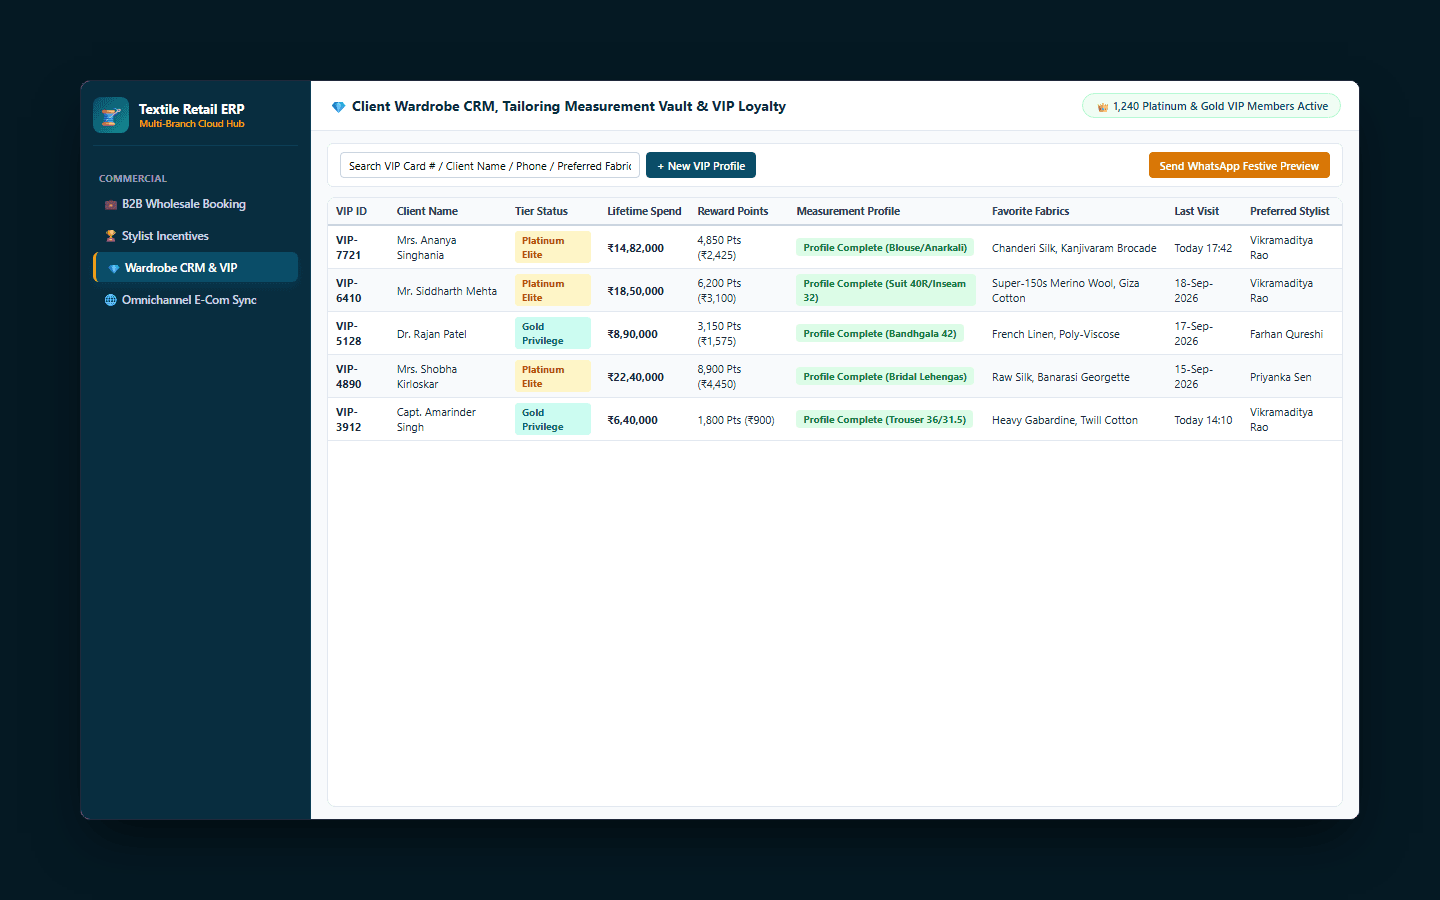Click Capt. Amarinder Singh's name

pos(436,420)
